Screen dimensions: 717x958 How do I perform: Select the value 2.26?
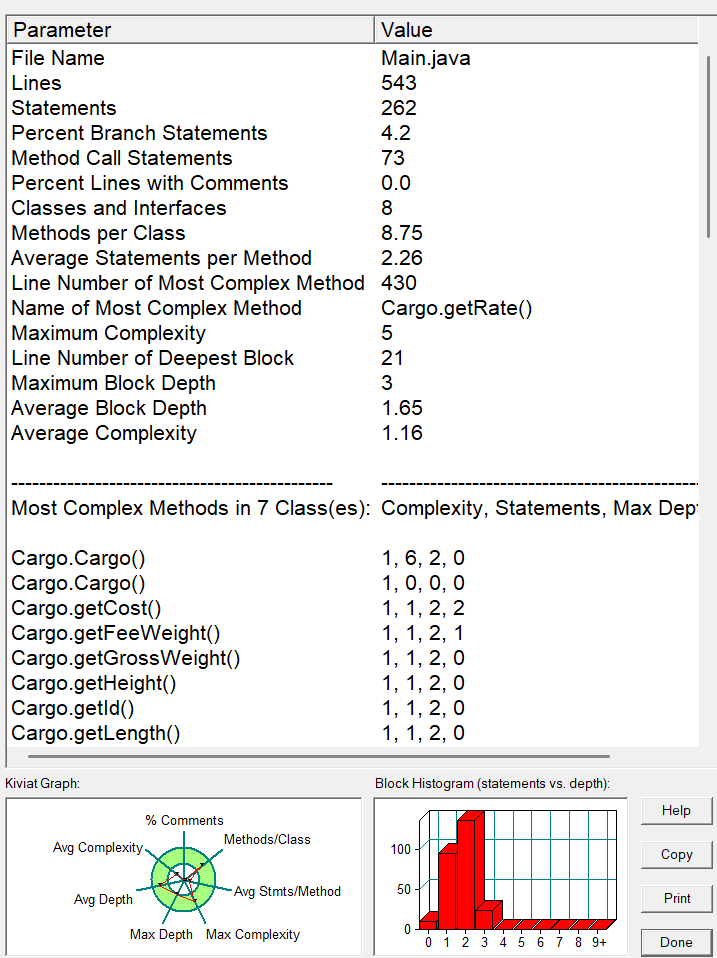pos(402,258)
